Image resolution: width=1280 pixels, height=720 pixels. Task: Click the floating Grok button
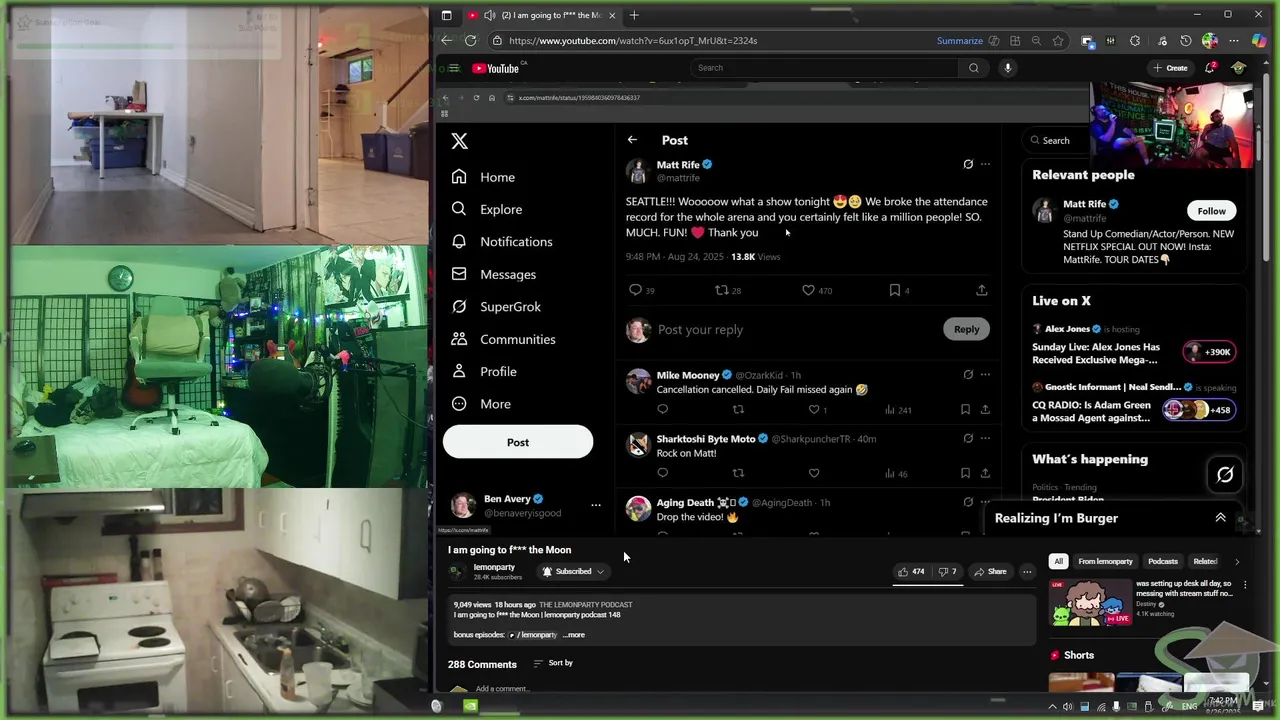click(x=1225, y=475)
